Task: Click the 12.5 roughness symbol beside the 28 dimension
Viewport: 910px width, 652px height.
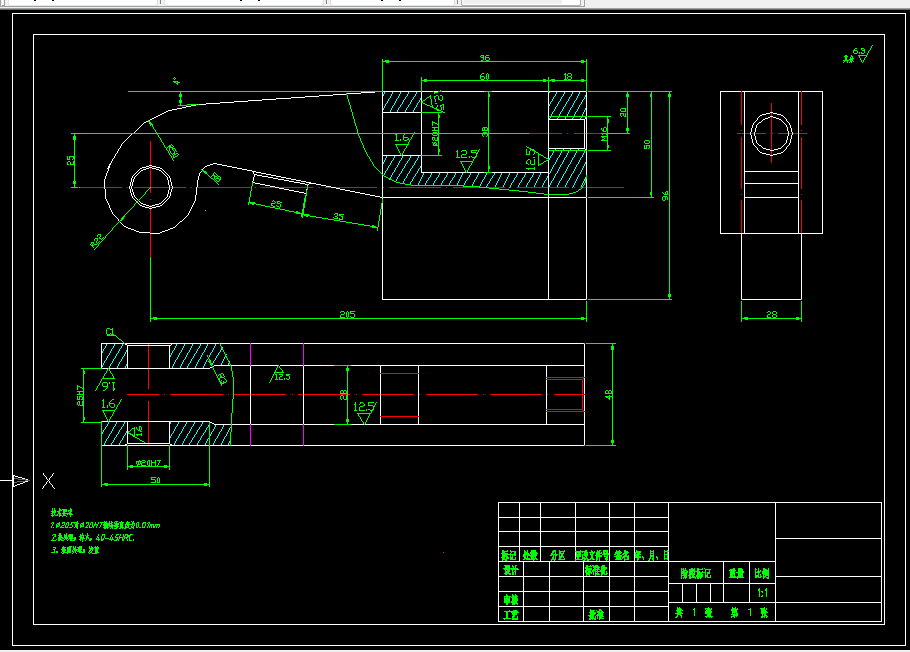Action: [364, 412]
